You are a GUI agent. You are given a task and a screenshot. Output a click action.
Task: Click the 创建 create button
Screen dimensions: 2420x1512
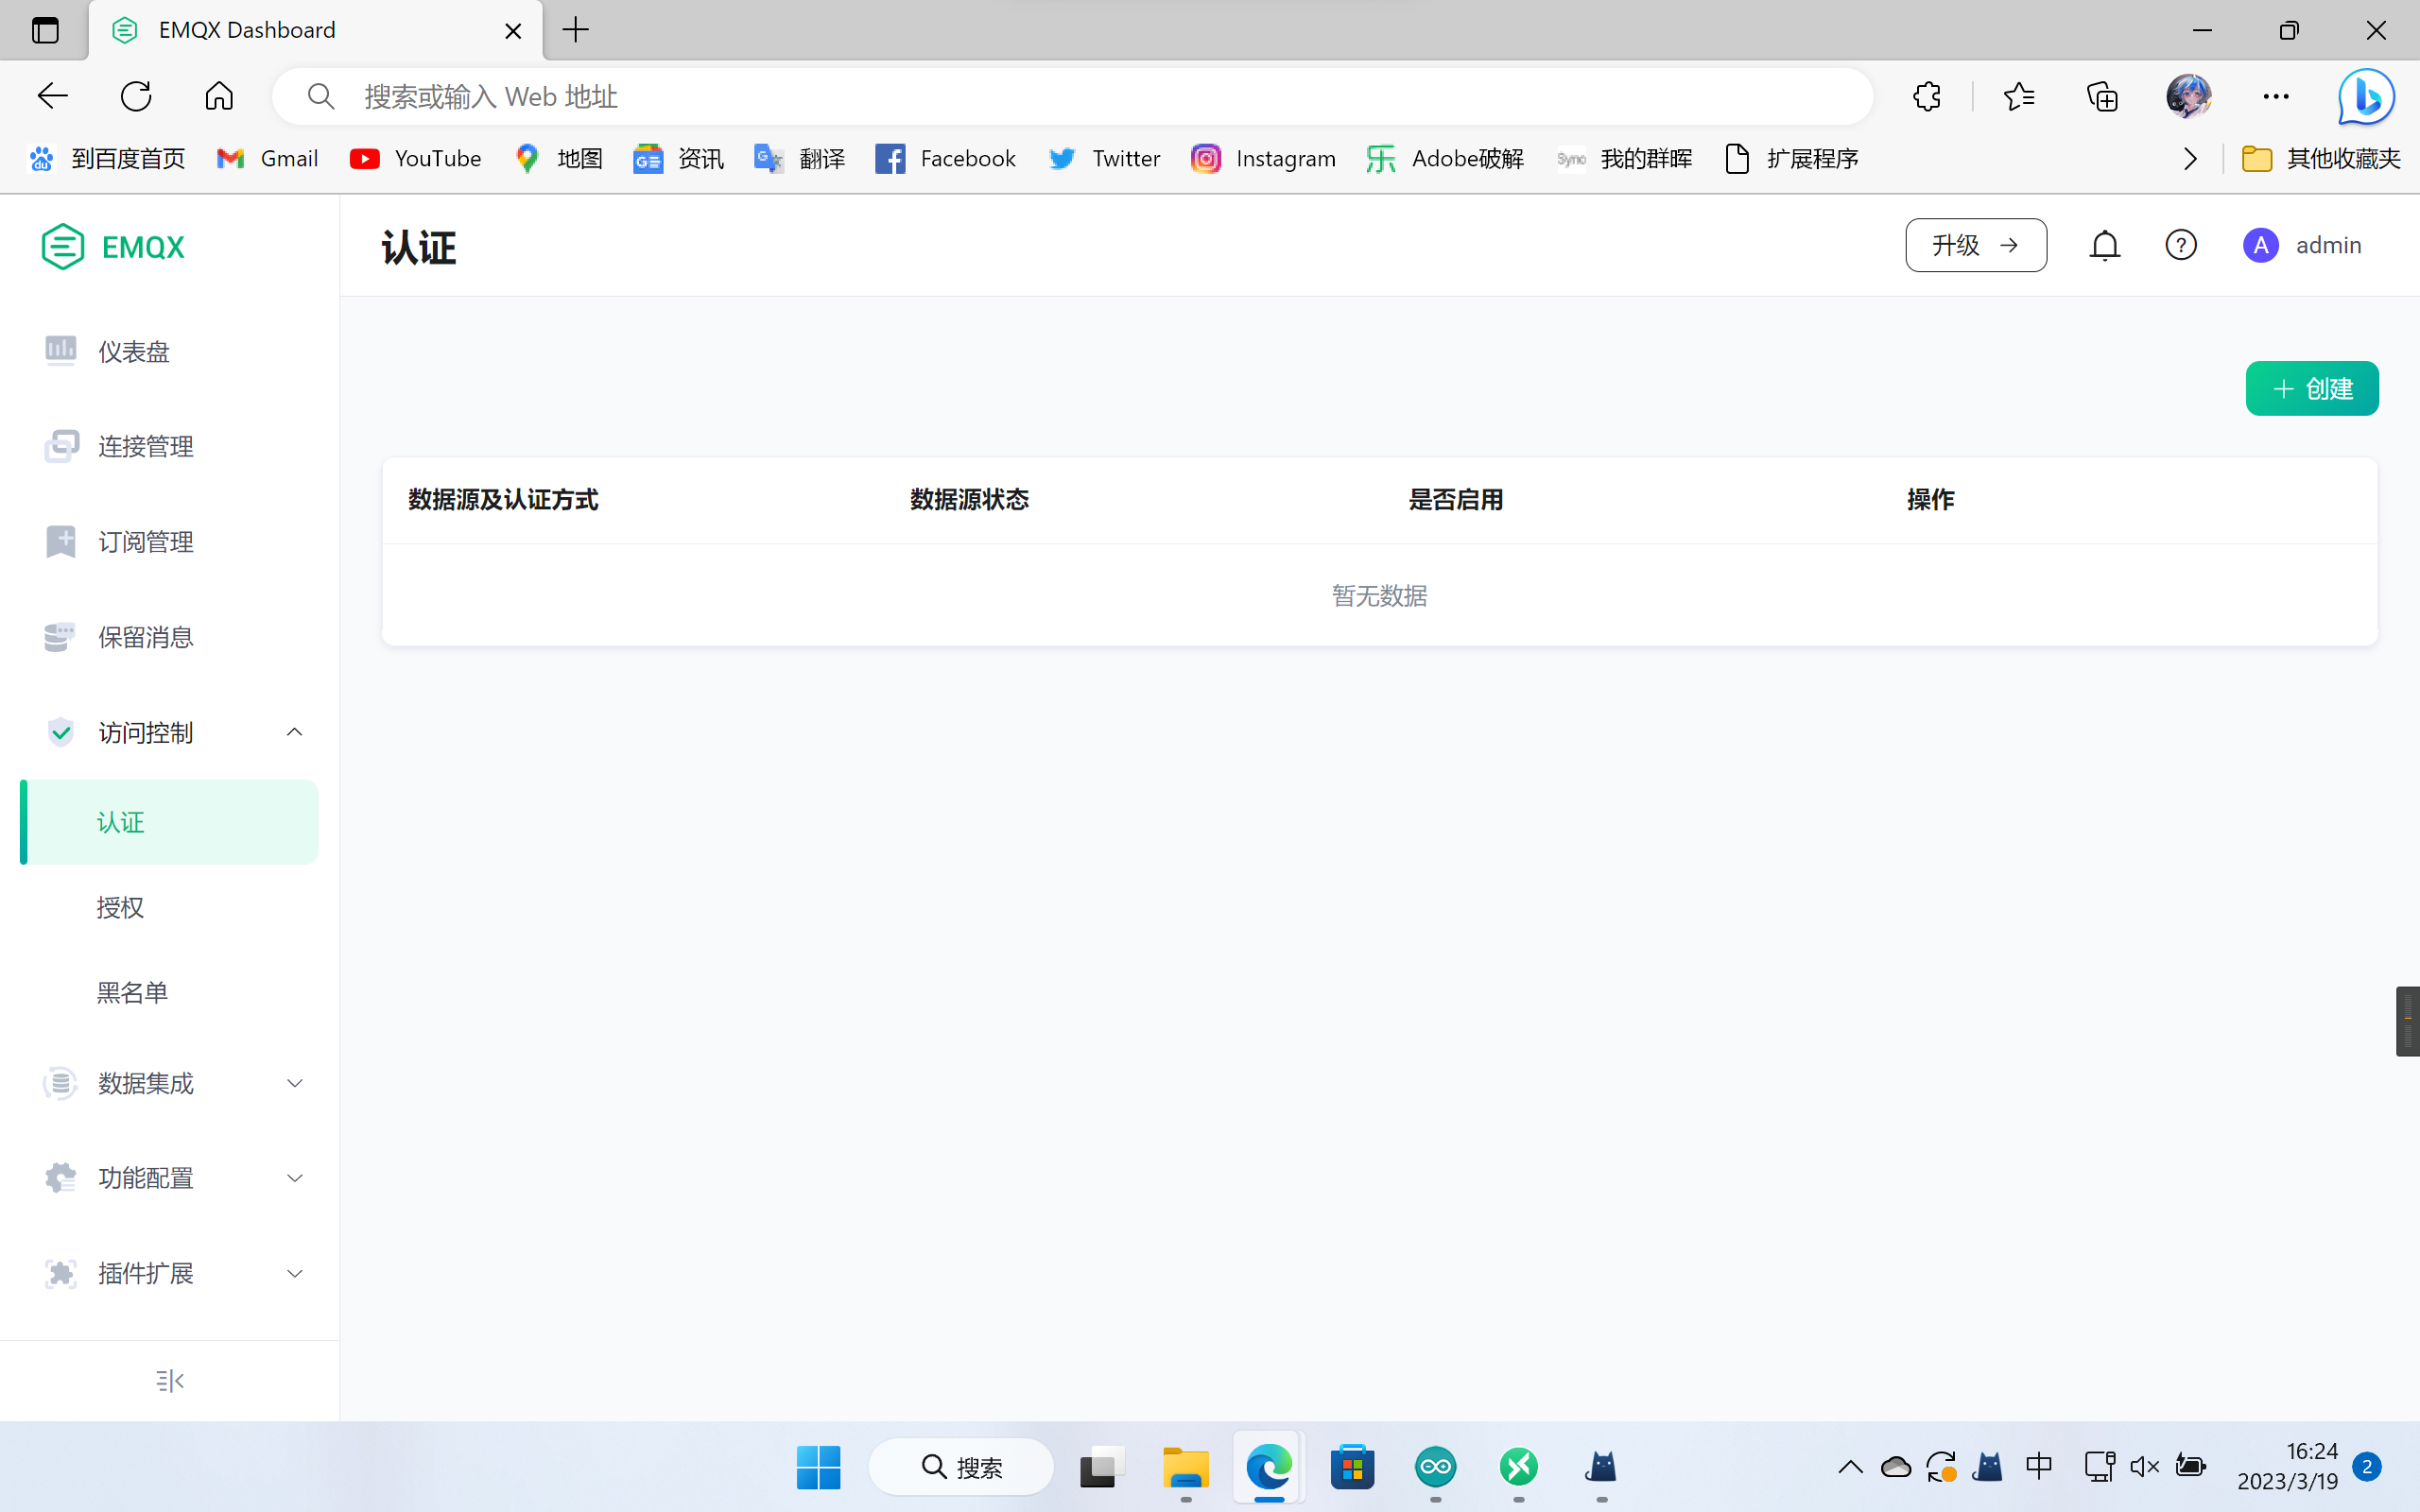pos(2311,388)
